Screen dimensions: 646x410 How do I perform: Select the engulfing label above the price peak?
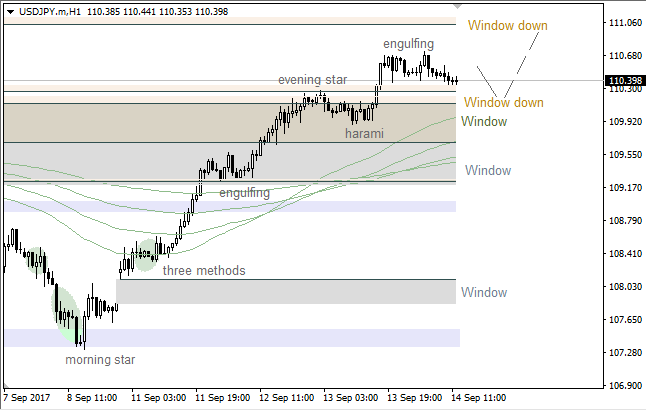pyautogui.click(x=408, y=44)
